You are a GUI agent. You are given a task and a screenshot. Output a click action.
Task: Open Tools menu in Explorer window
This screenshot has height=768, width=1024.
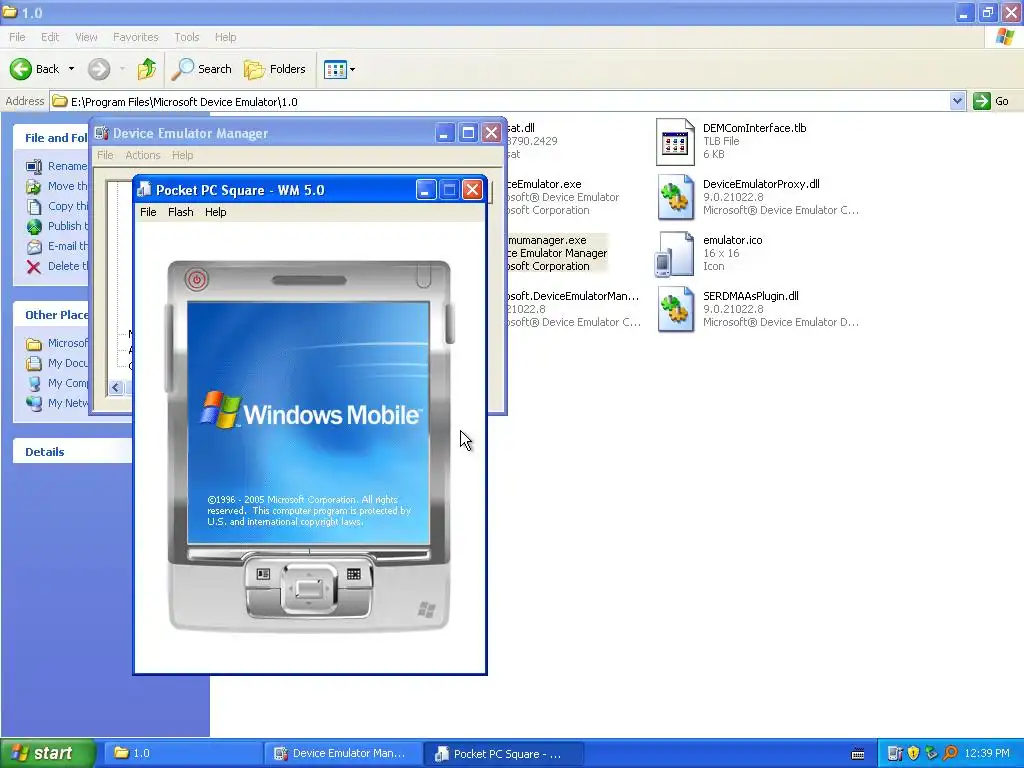(186, 37)
